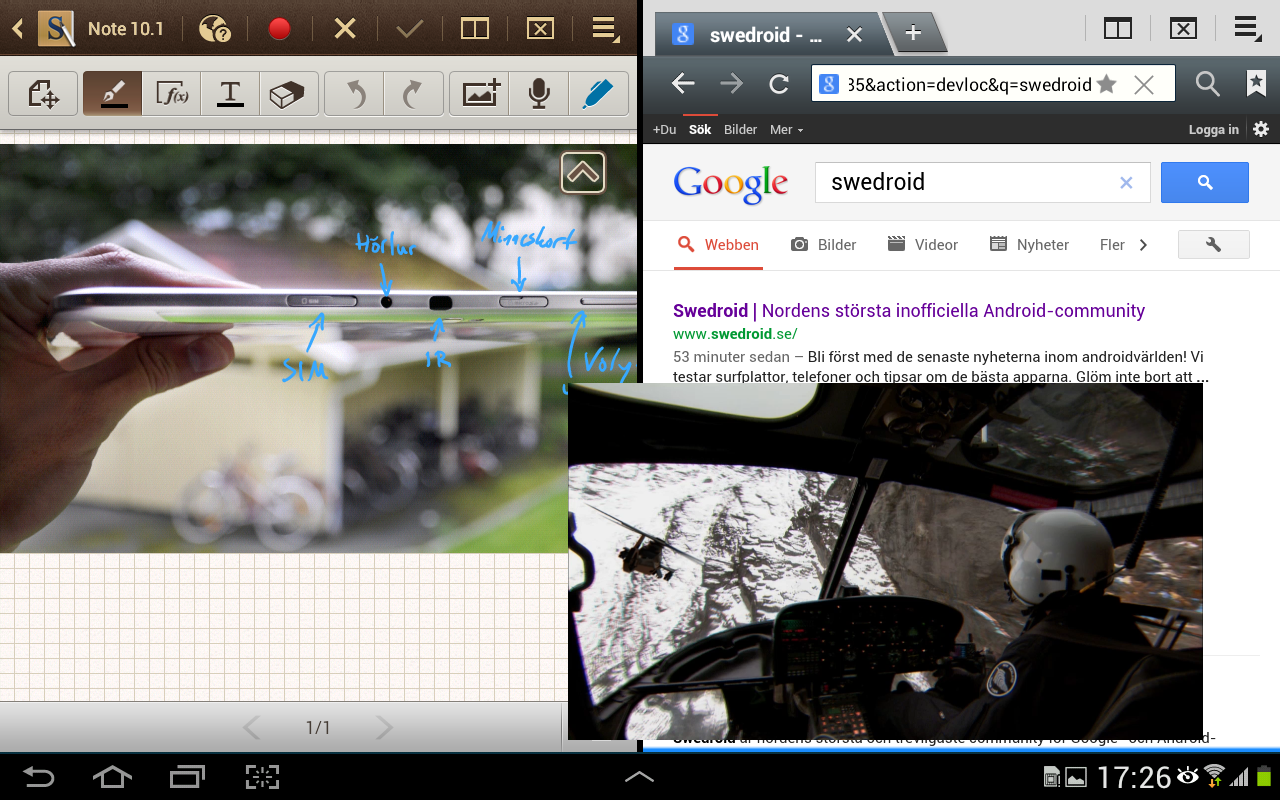This screenshot has height=800, width=1280.
Task: Click the Logga in link
Action: point(1213,130)
